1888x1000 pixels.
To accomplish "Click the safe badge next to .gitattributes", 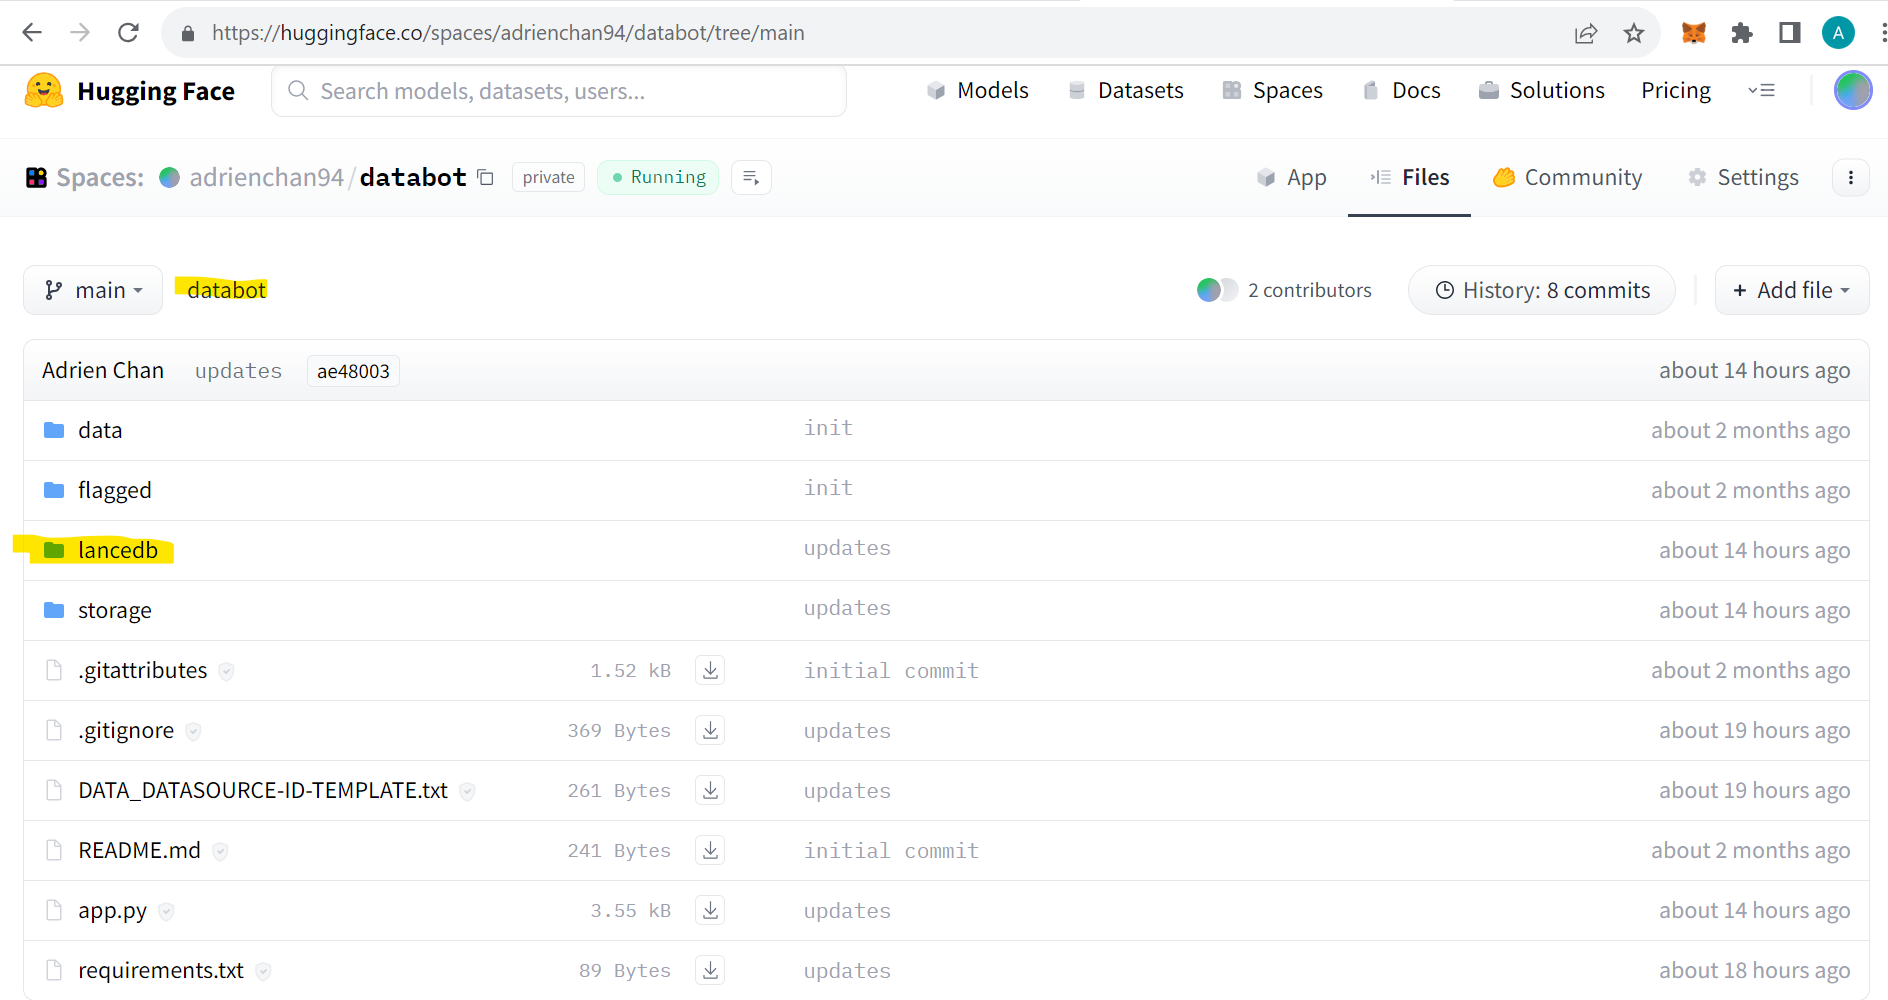I will point(227,671).
